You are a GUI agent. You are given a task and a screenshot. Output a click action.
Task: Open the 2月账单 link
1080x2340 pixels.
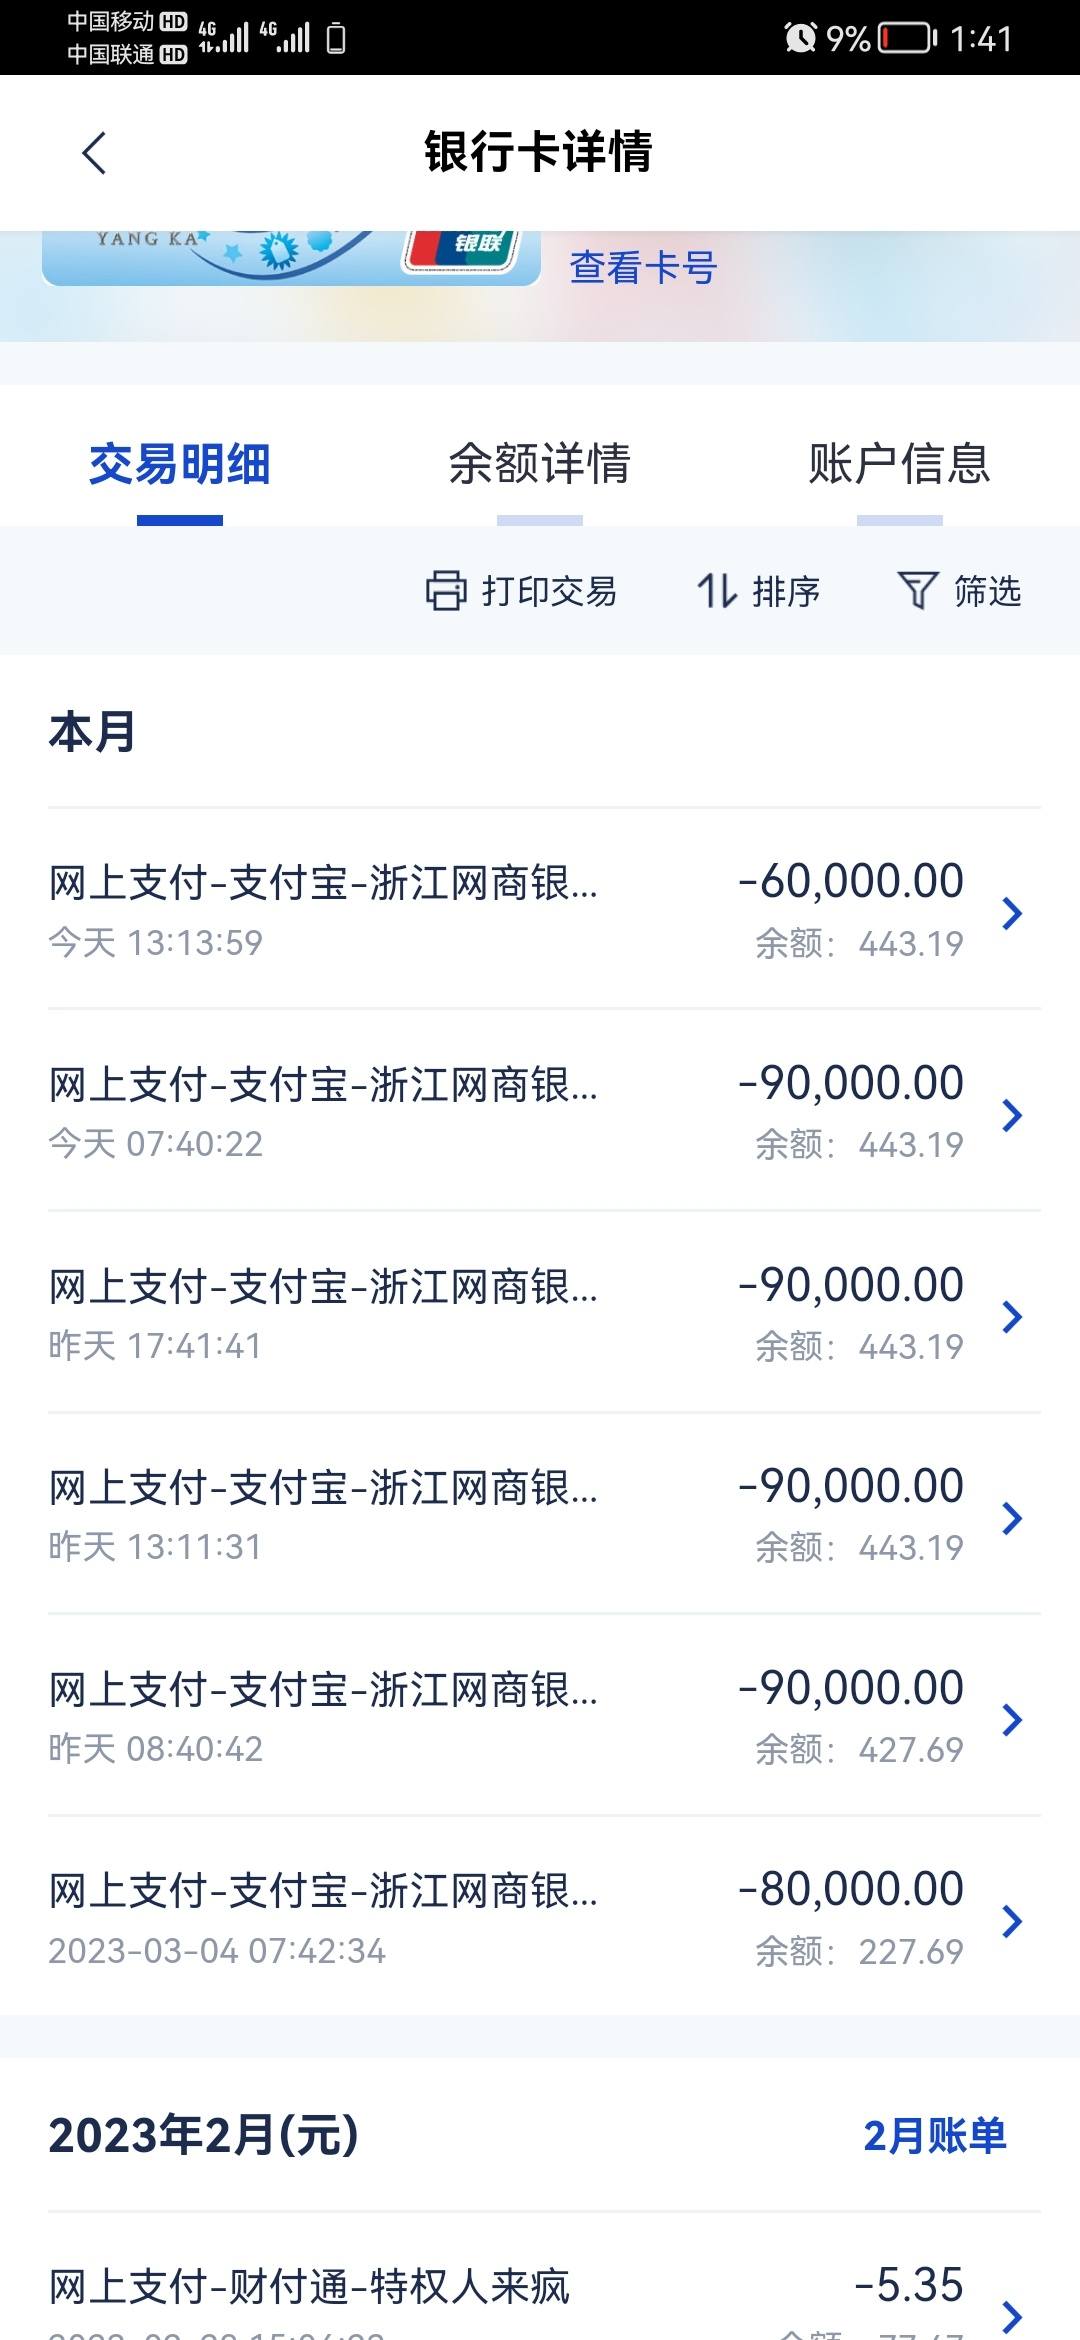[x=935, y=2136]
